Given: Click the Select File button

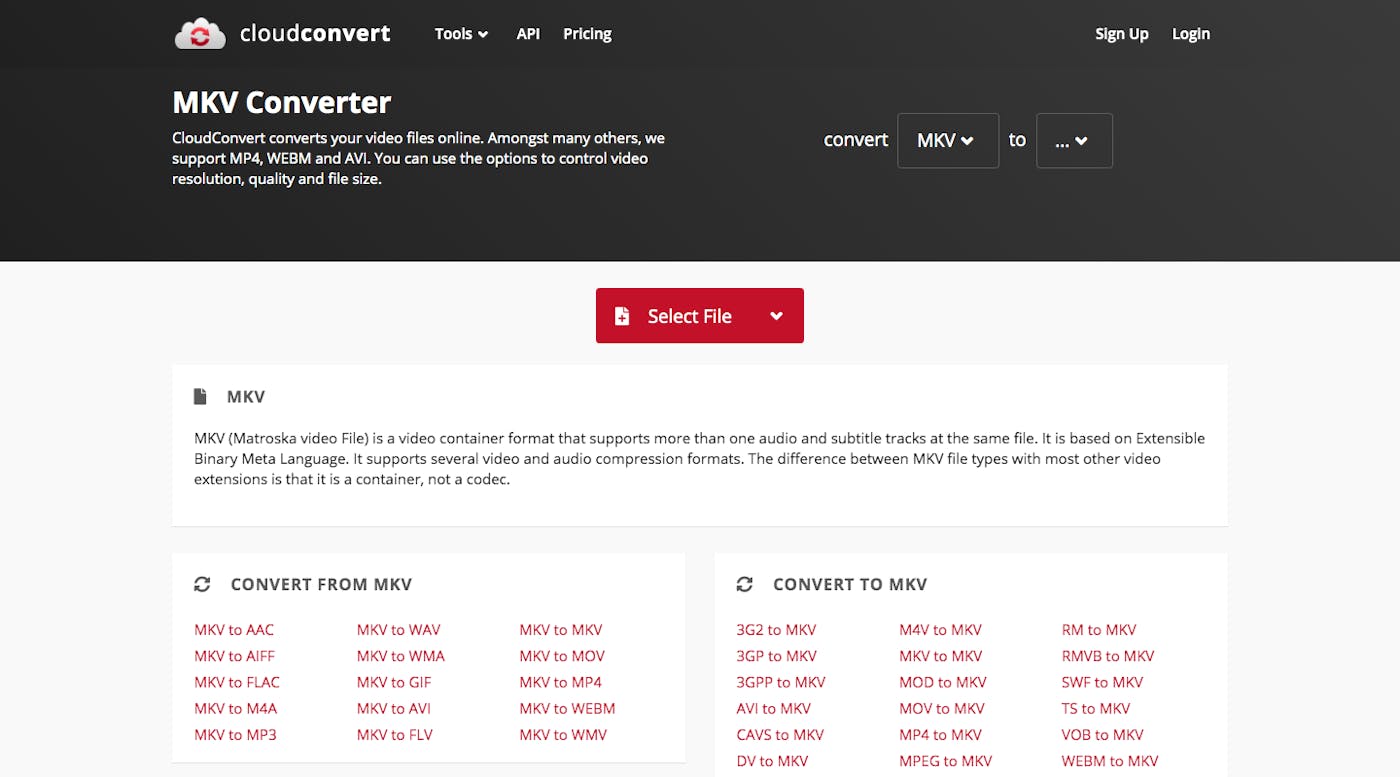Looking at the screenshot, I should pos(700,316).
